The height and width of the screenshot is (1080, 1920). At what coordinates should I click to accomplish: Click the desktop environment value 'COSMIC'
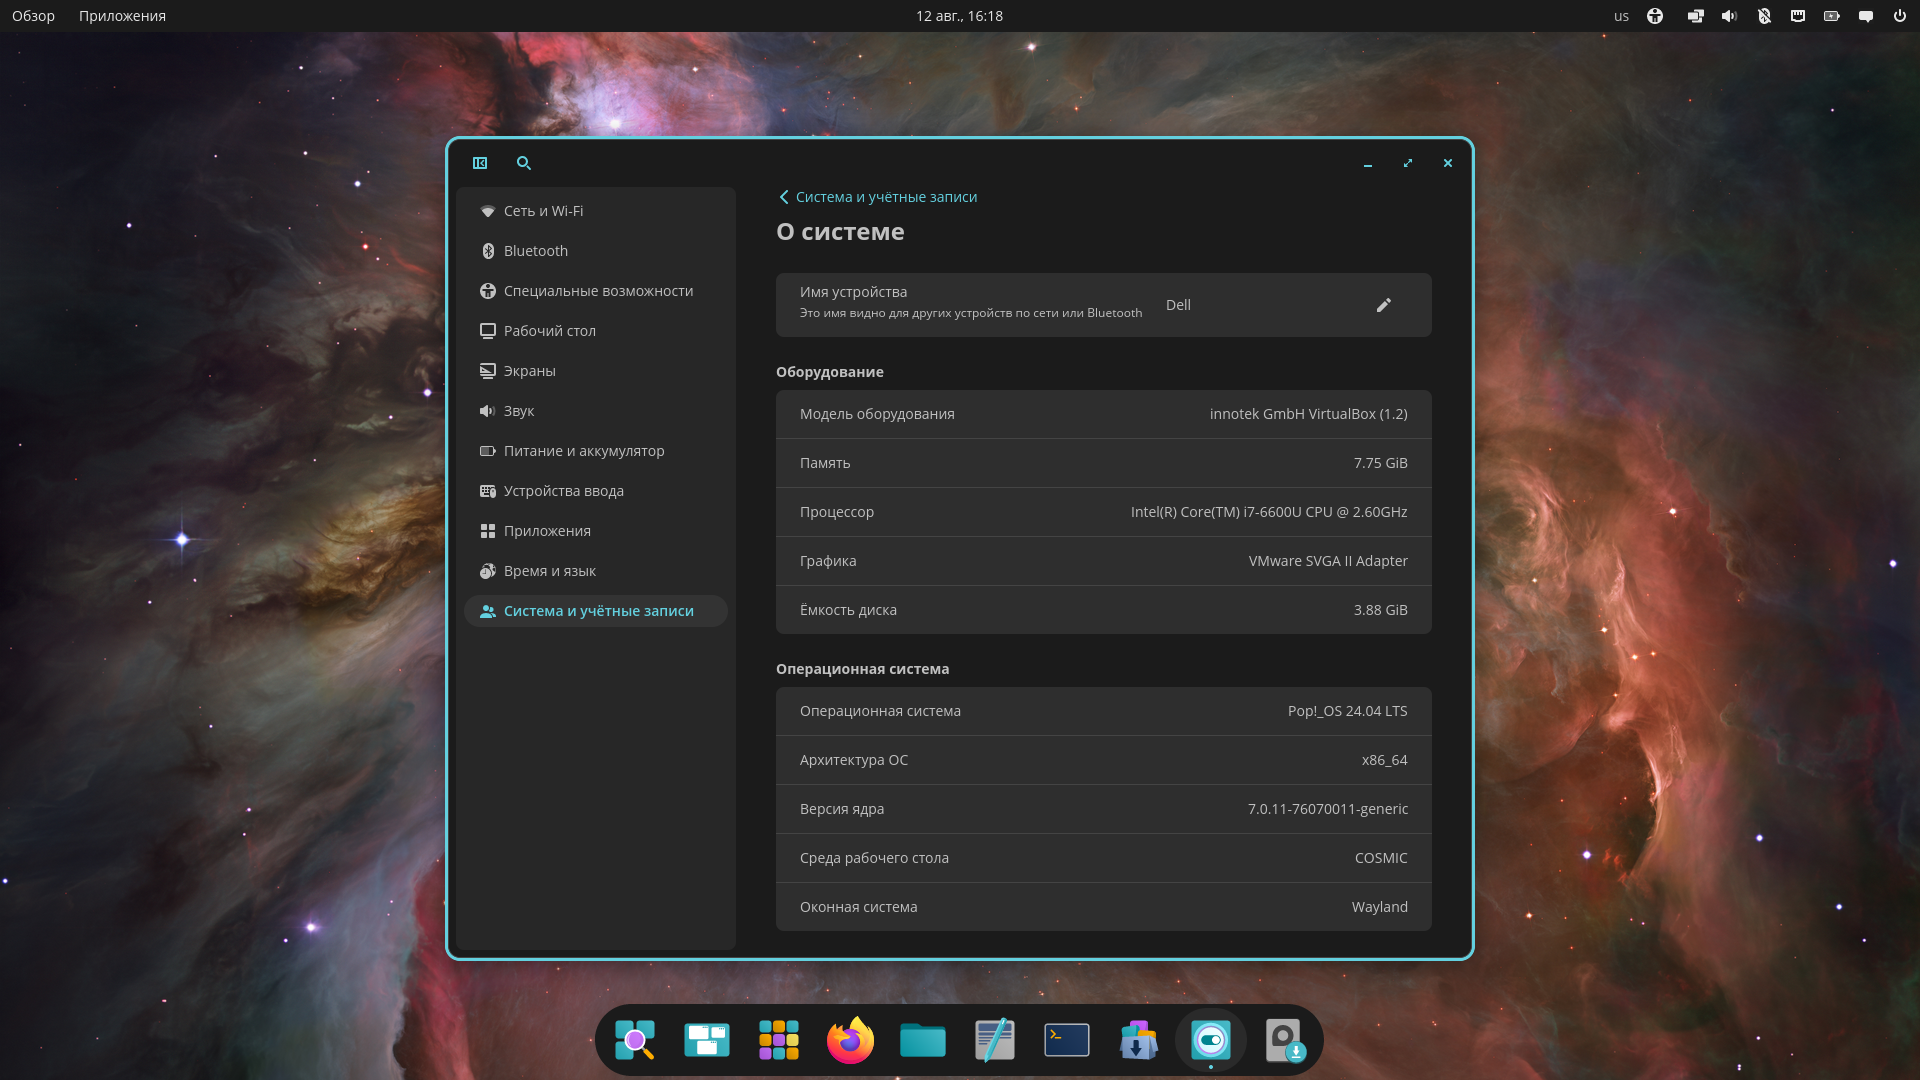coord(1381,858)
